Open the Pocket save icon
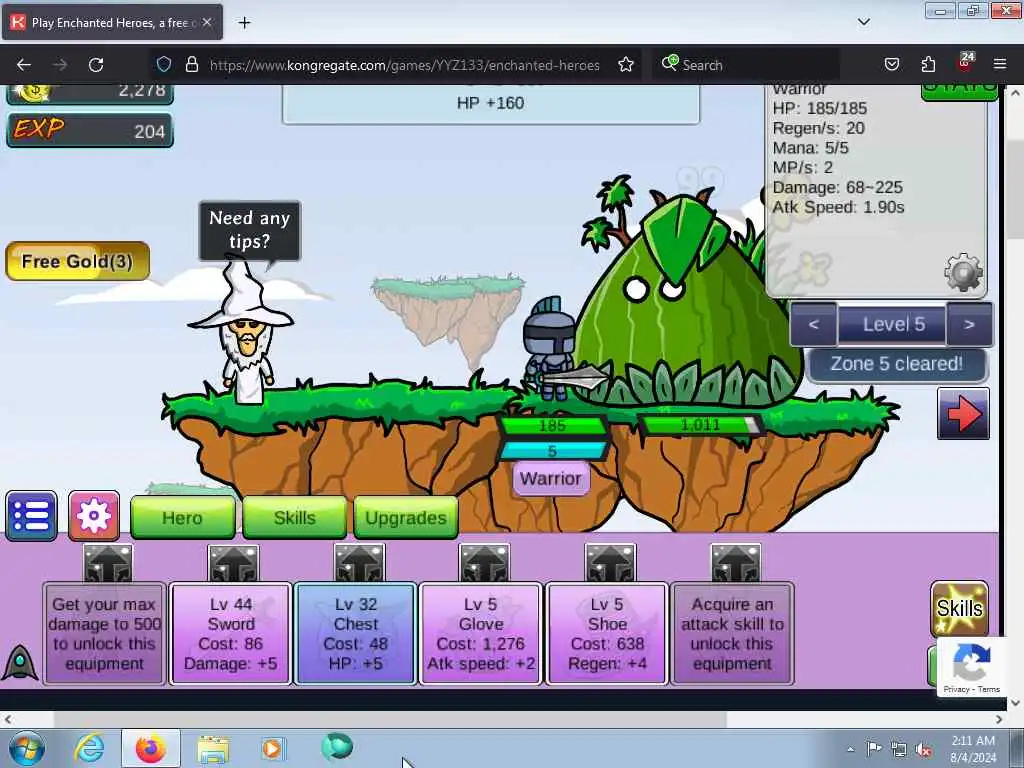Screen dimensions: 1024x768 point(891,65)
